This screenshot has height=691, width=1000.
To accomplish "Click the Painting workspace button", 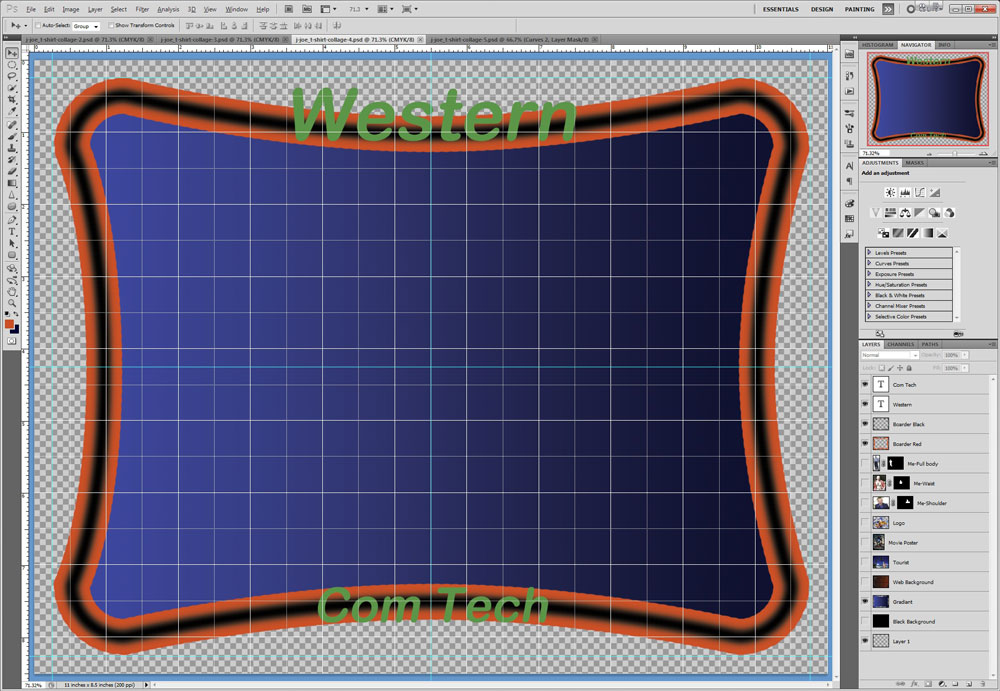I will [859, 9].
